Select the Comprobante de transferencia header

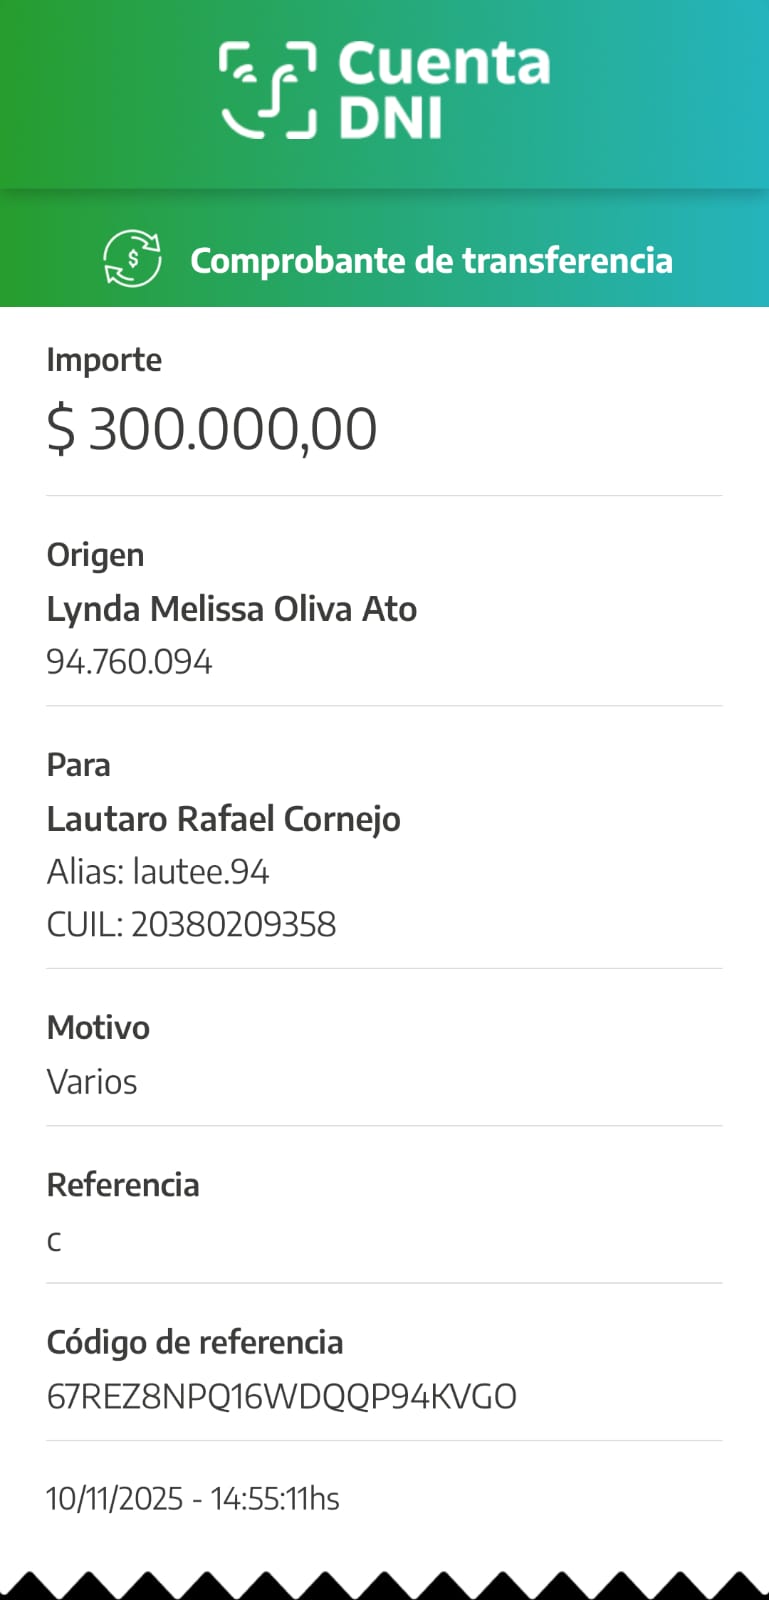click(431, 260)
